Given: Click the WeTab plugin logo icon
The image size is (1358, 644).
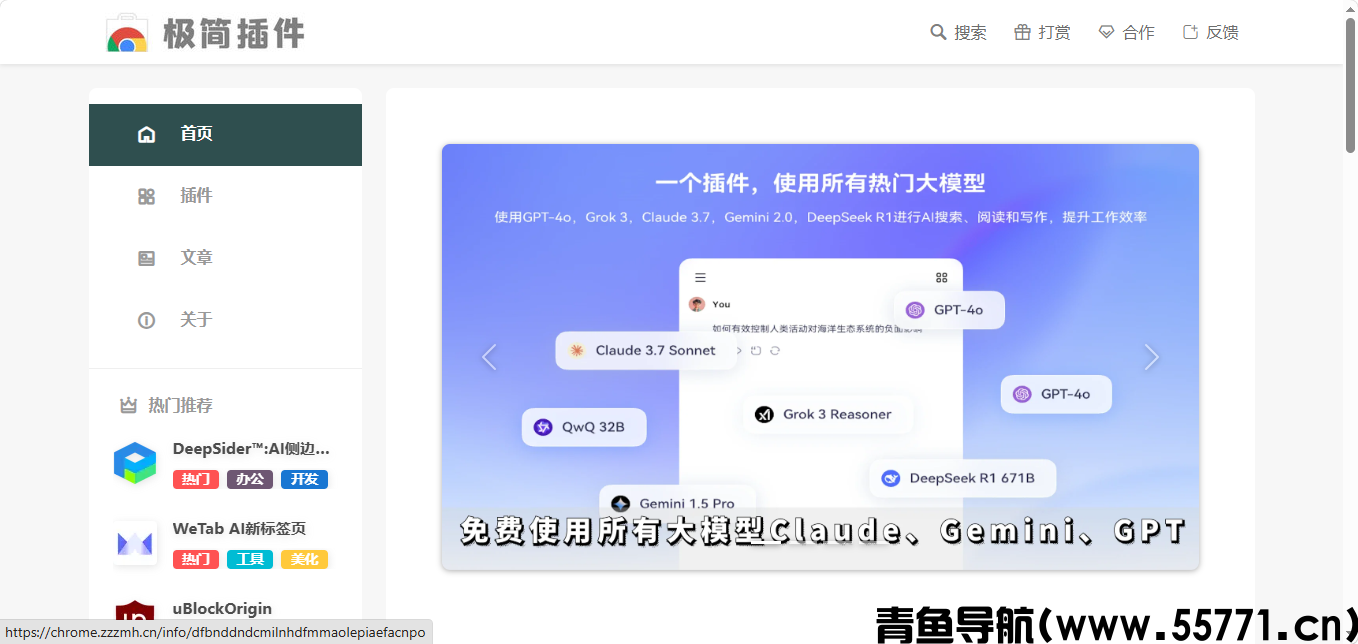Looking at the screenshot, I should pos(135,543).
